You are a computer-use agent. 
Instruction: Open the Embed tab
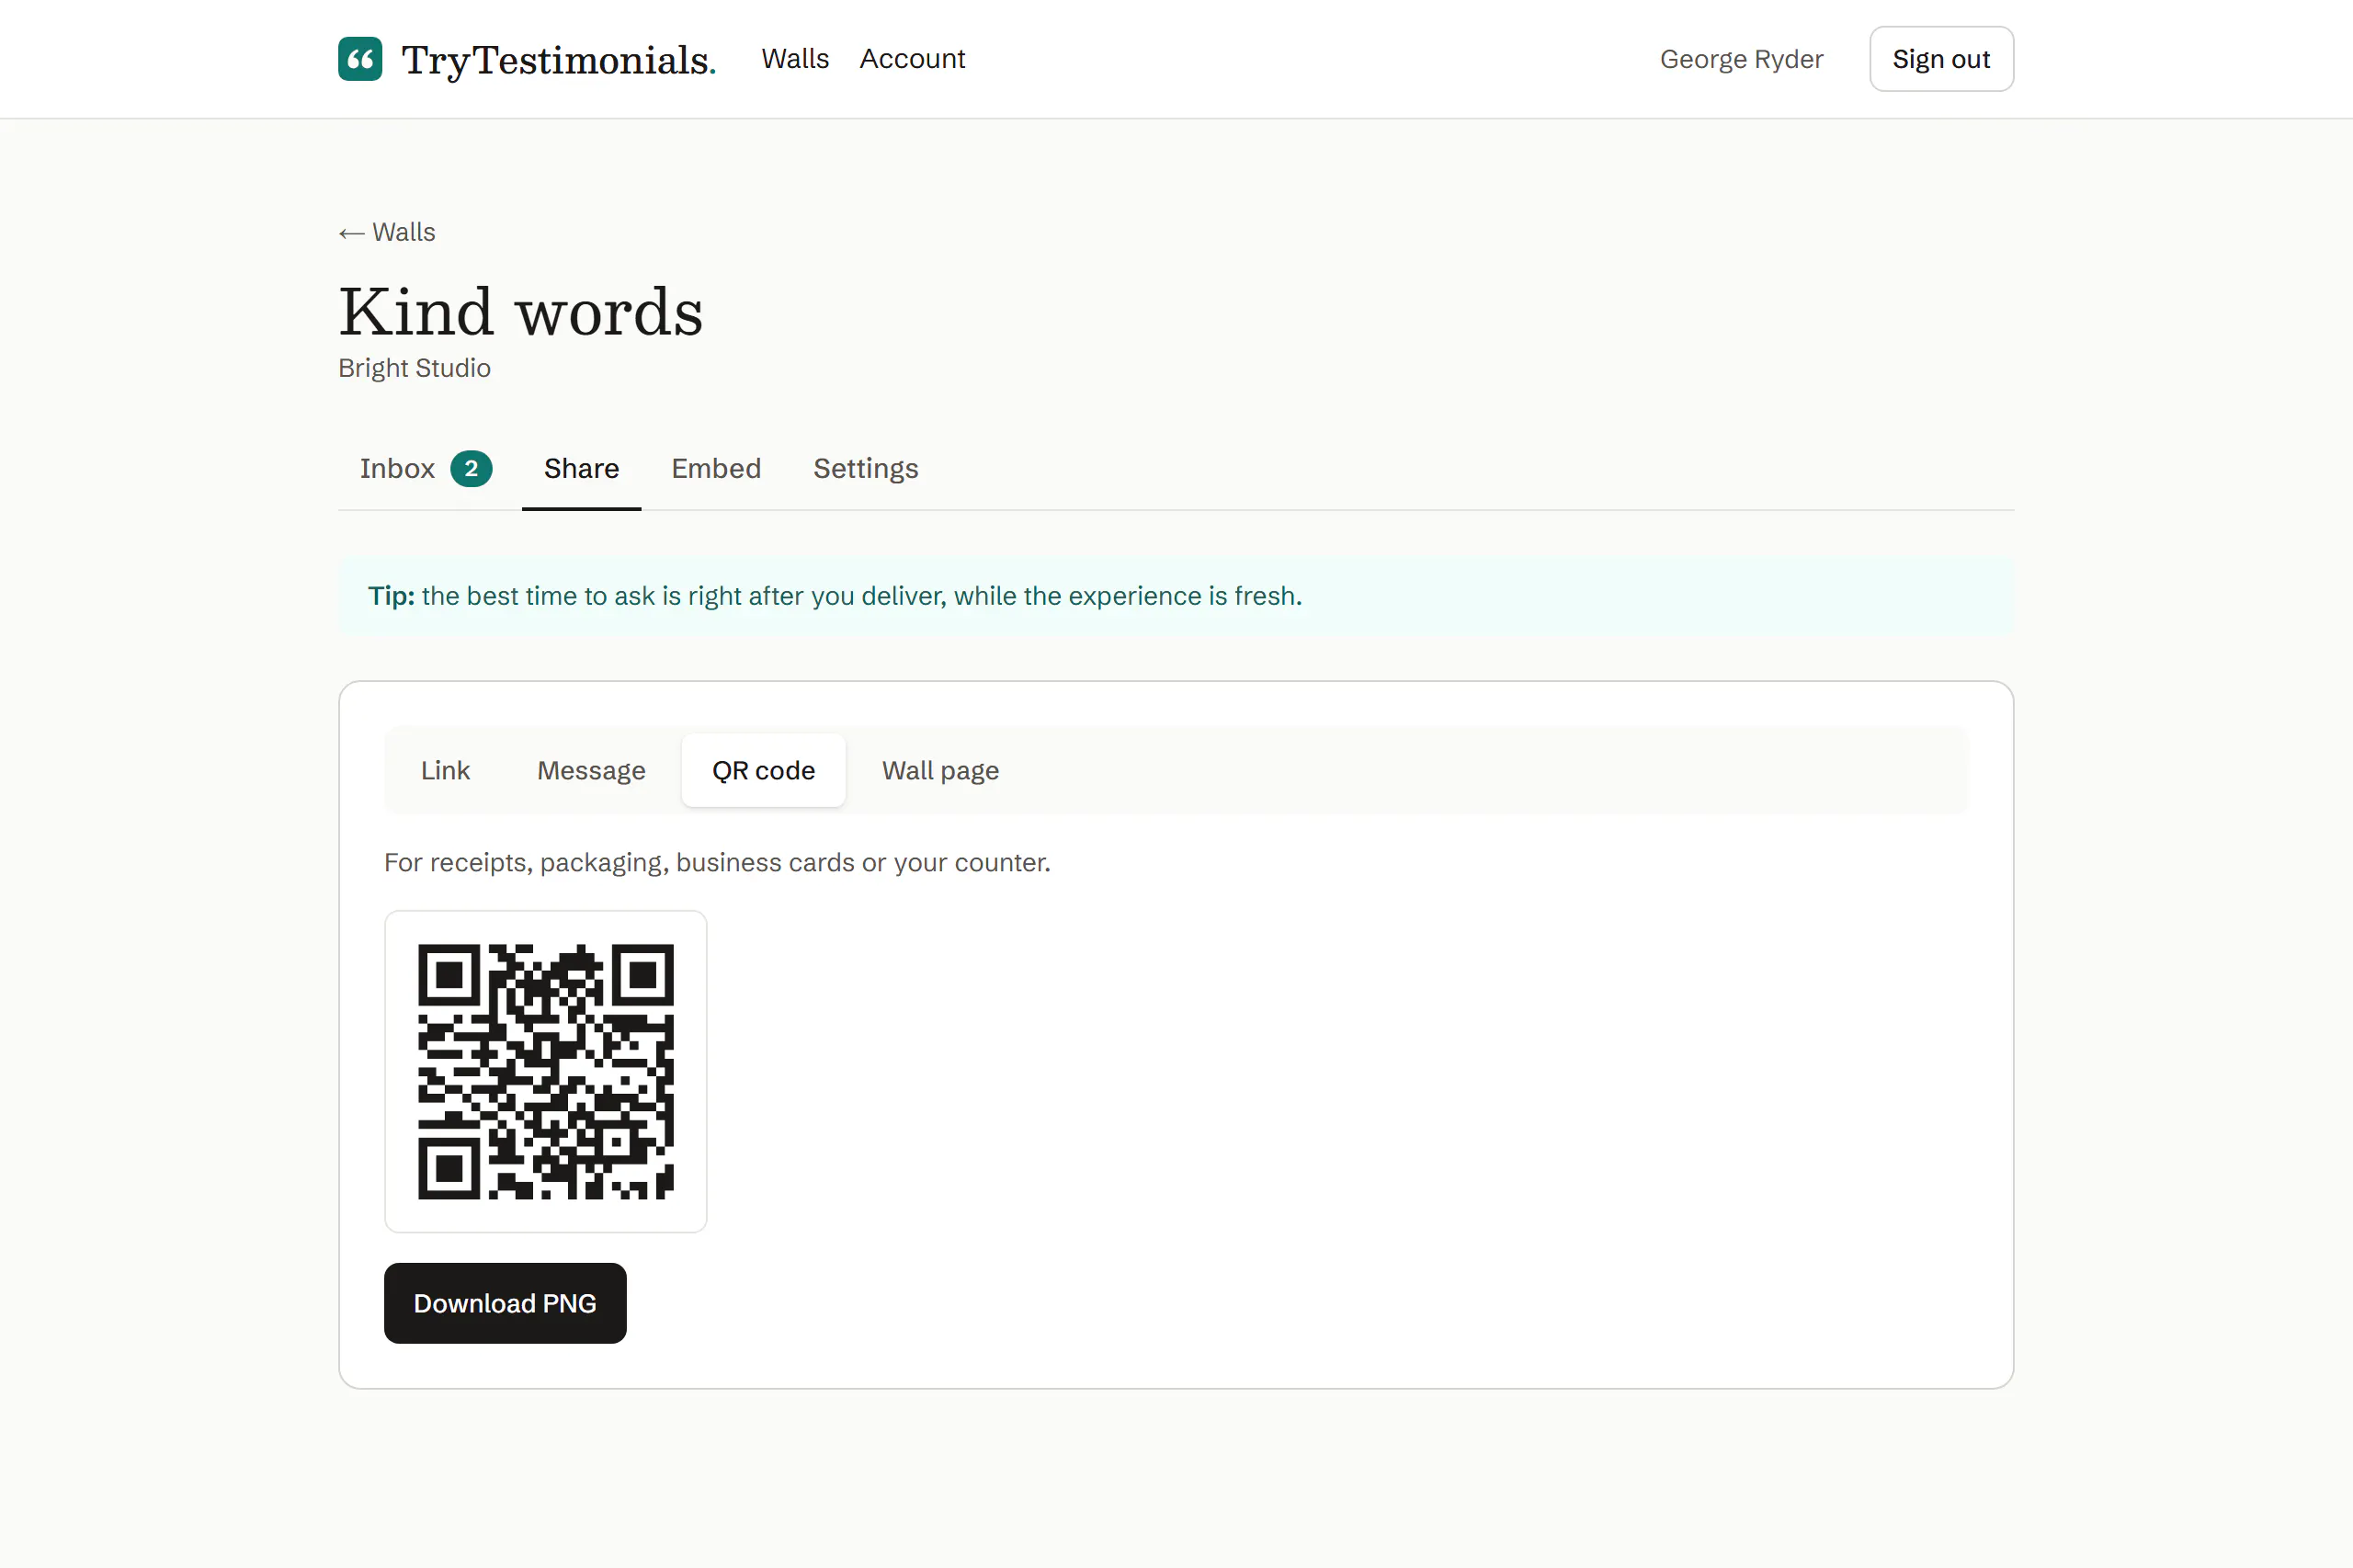(716, 468)
